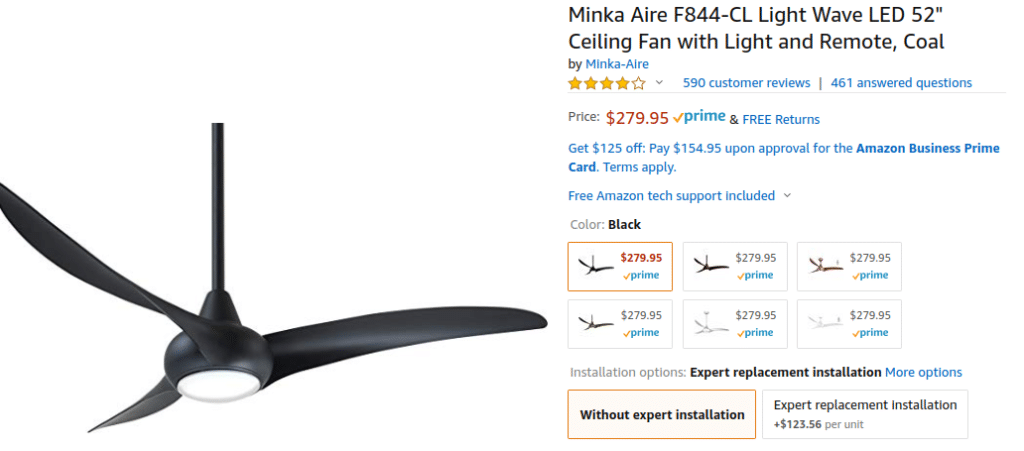Image resolution: width=1024 pixels, height=451 pixels.
Task: Select the highlighted Black fan color option
Action: point(620,266)
